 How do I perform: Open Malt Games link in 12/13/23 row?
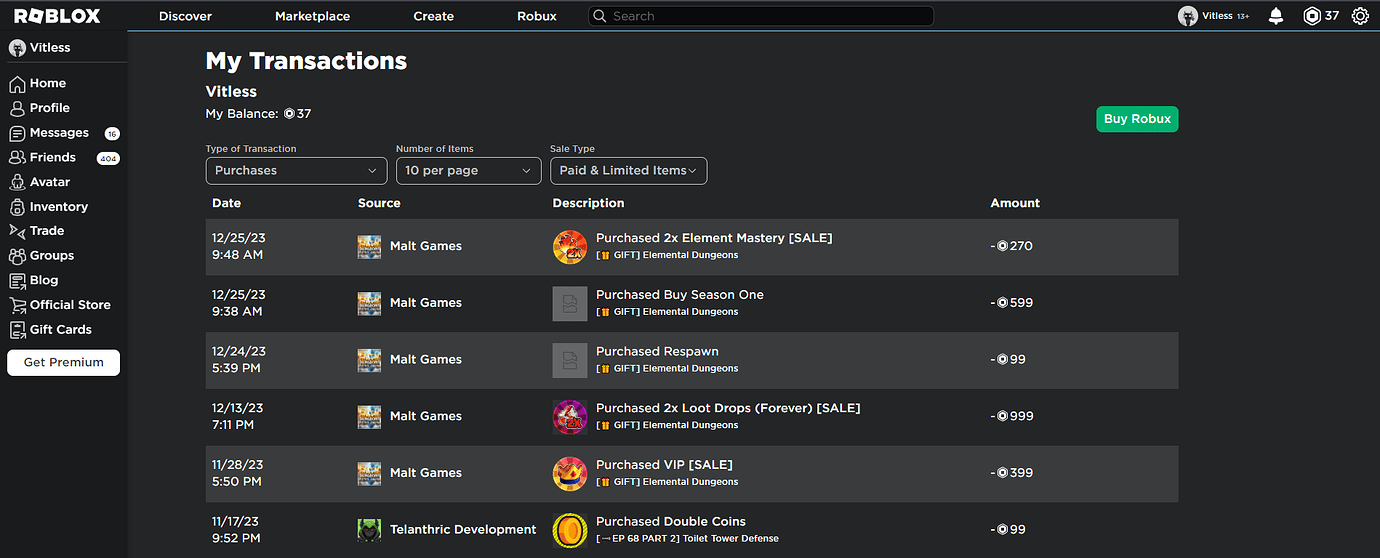click(426, 416)
